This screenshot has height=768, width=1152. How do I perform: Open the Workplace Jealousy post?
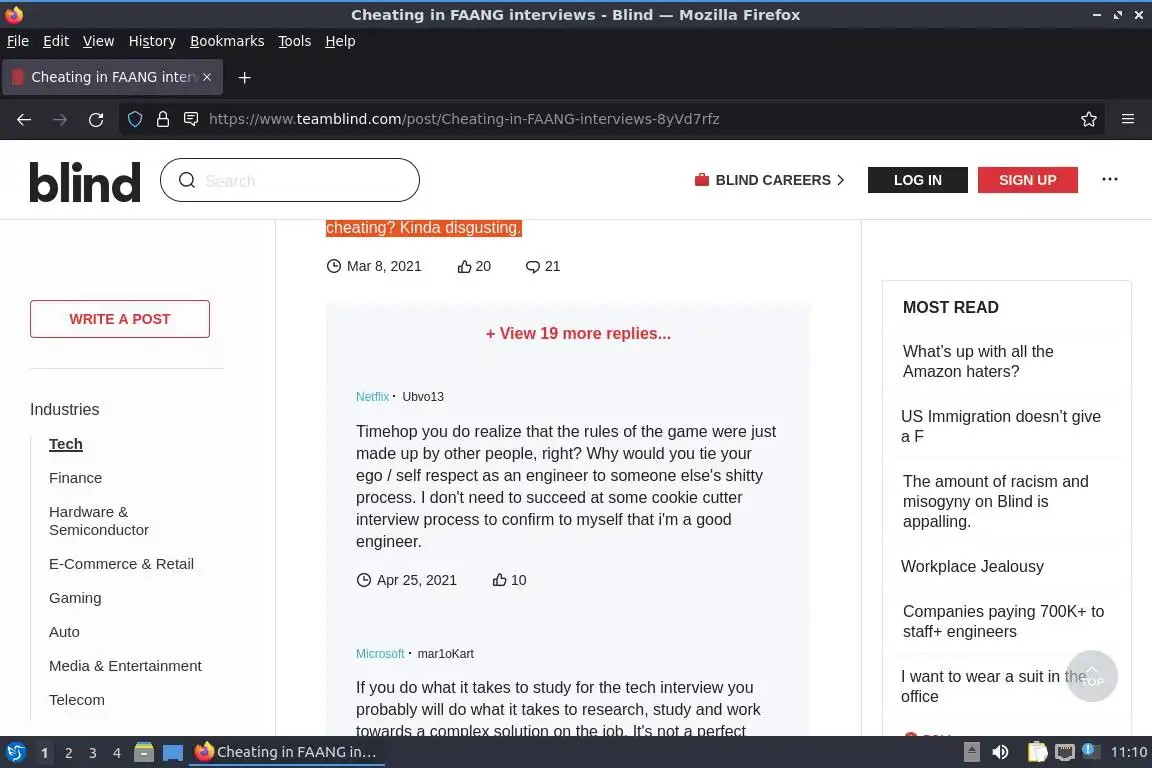(972, 567)
